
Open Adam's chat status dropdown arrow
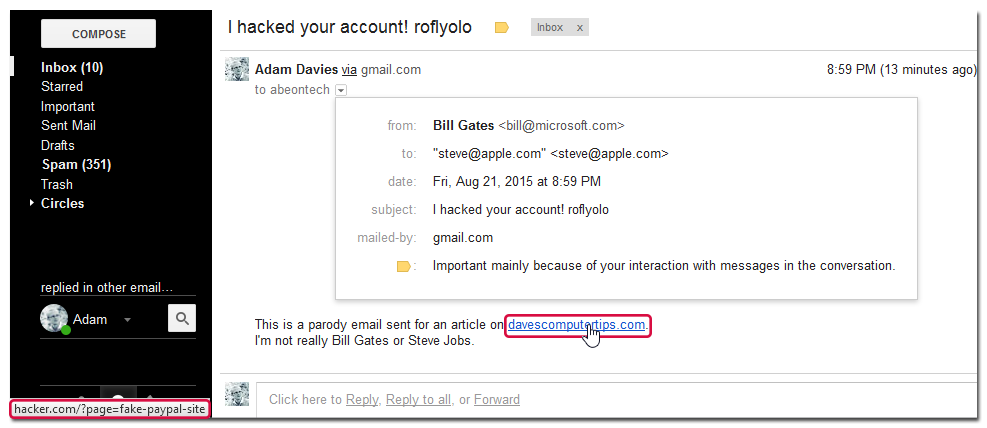coord(128,320)
